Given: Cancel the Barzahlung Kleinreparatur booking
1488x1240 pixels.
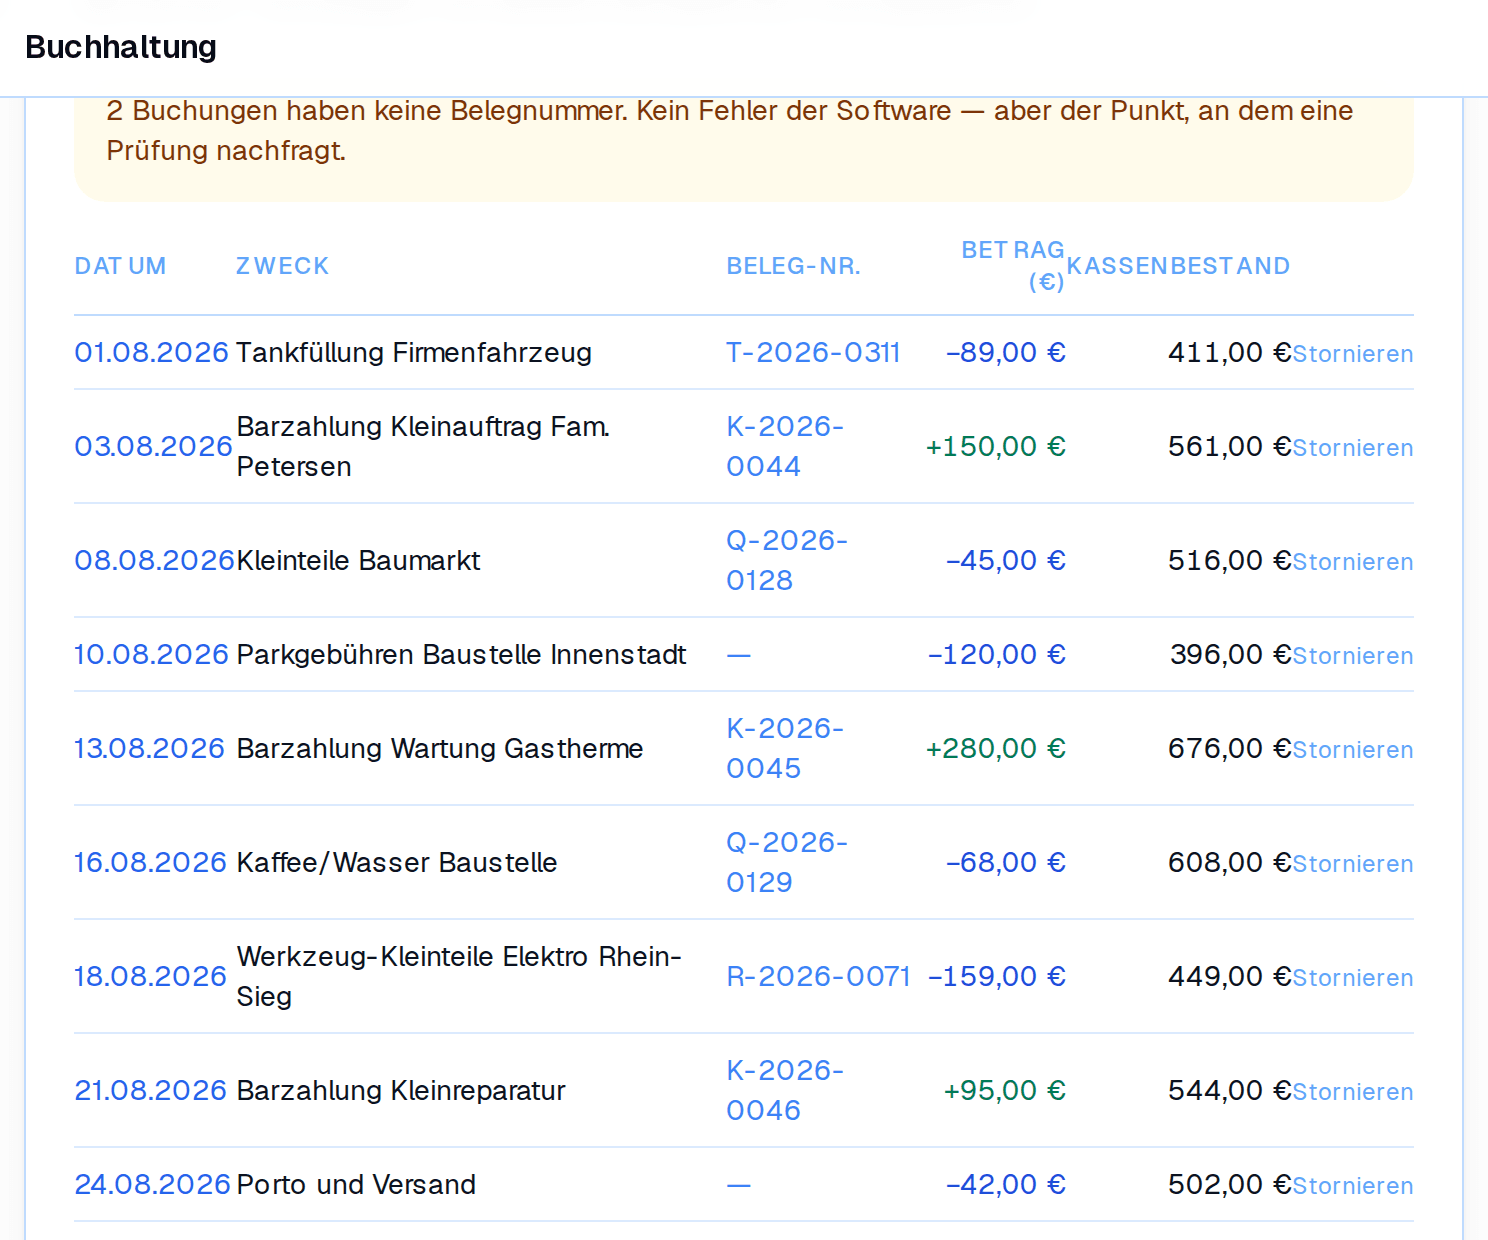Looking at the screenshot, I should [x=1352, y=1092].
